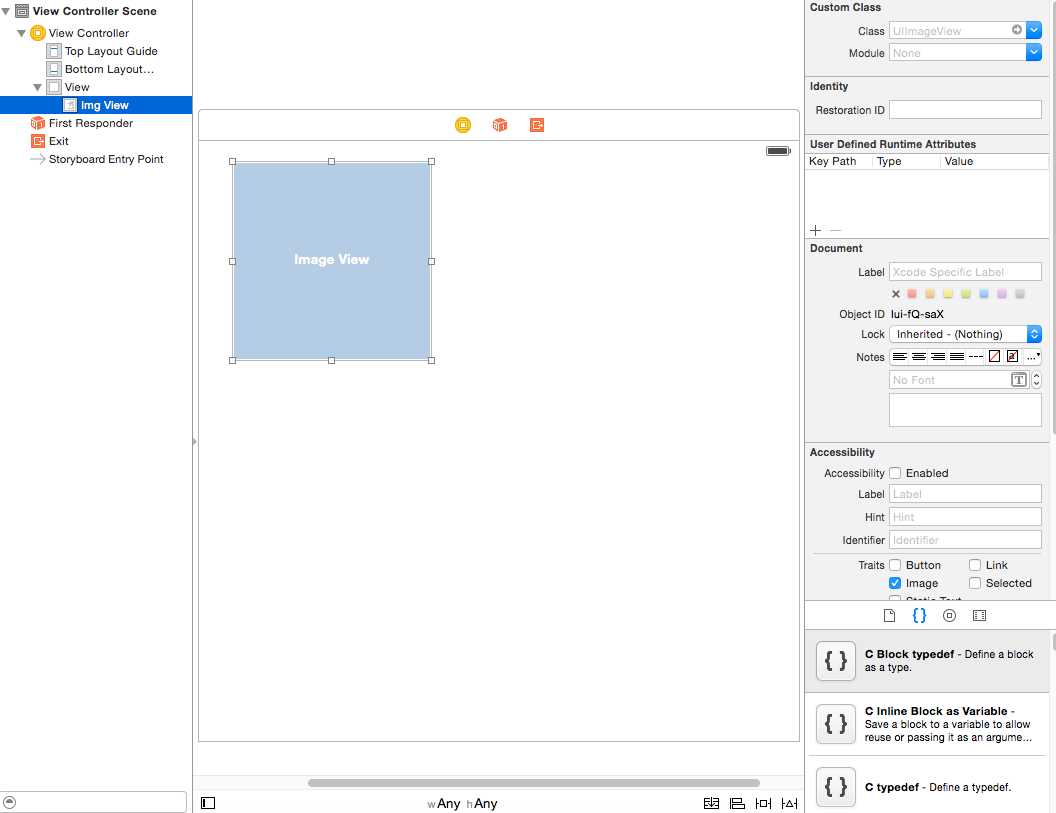This screenshot has height=813, width=1056.
Task: Select the C Block typedef snippet icon
Action: pyautogui.click(x=836, y=661)
